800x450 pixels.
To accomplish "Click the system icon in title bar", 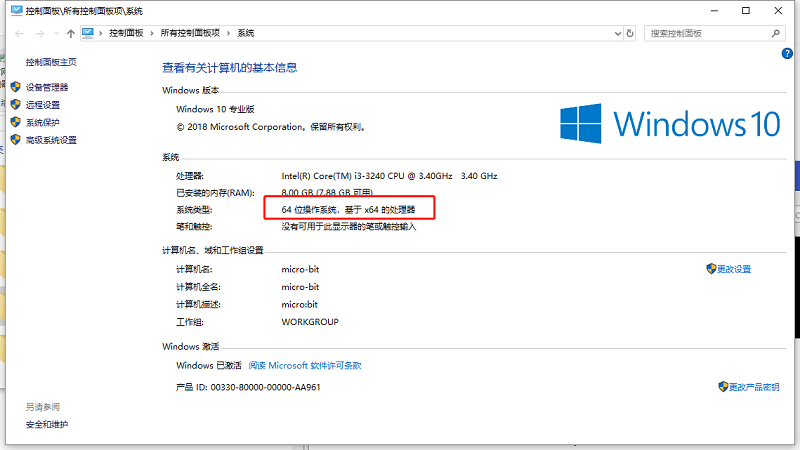I will 16,10.
